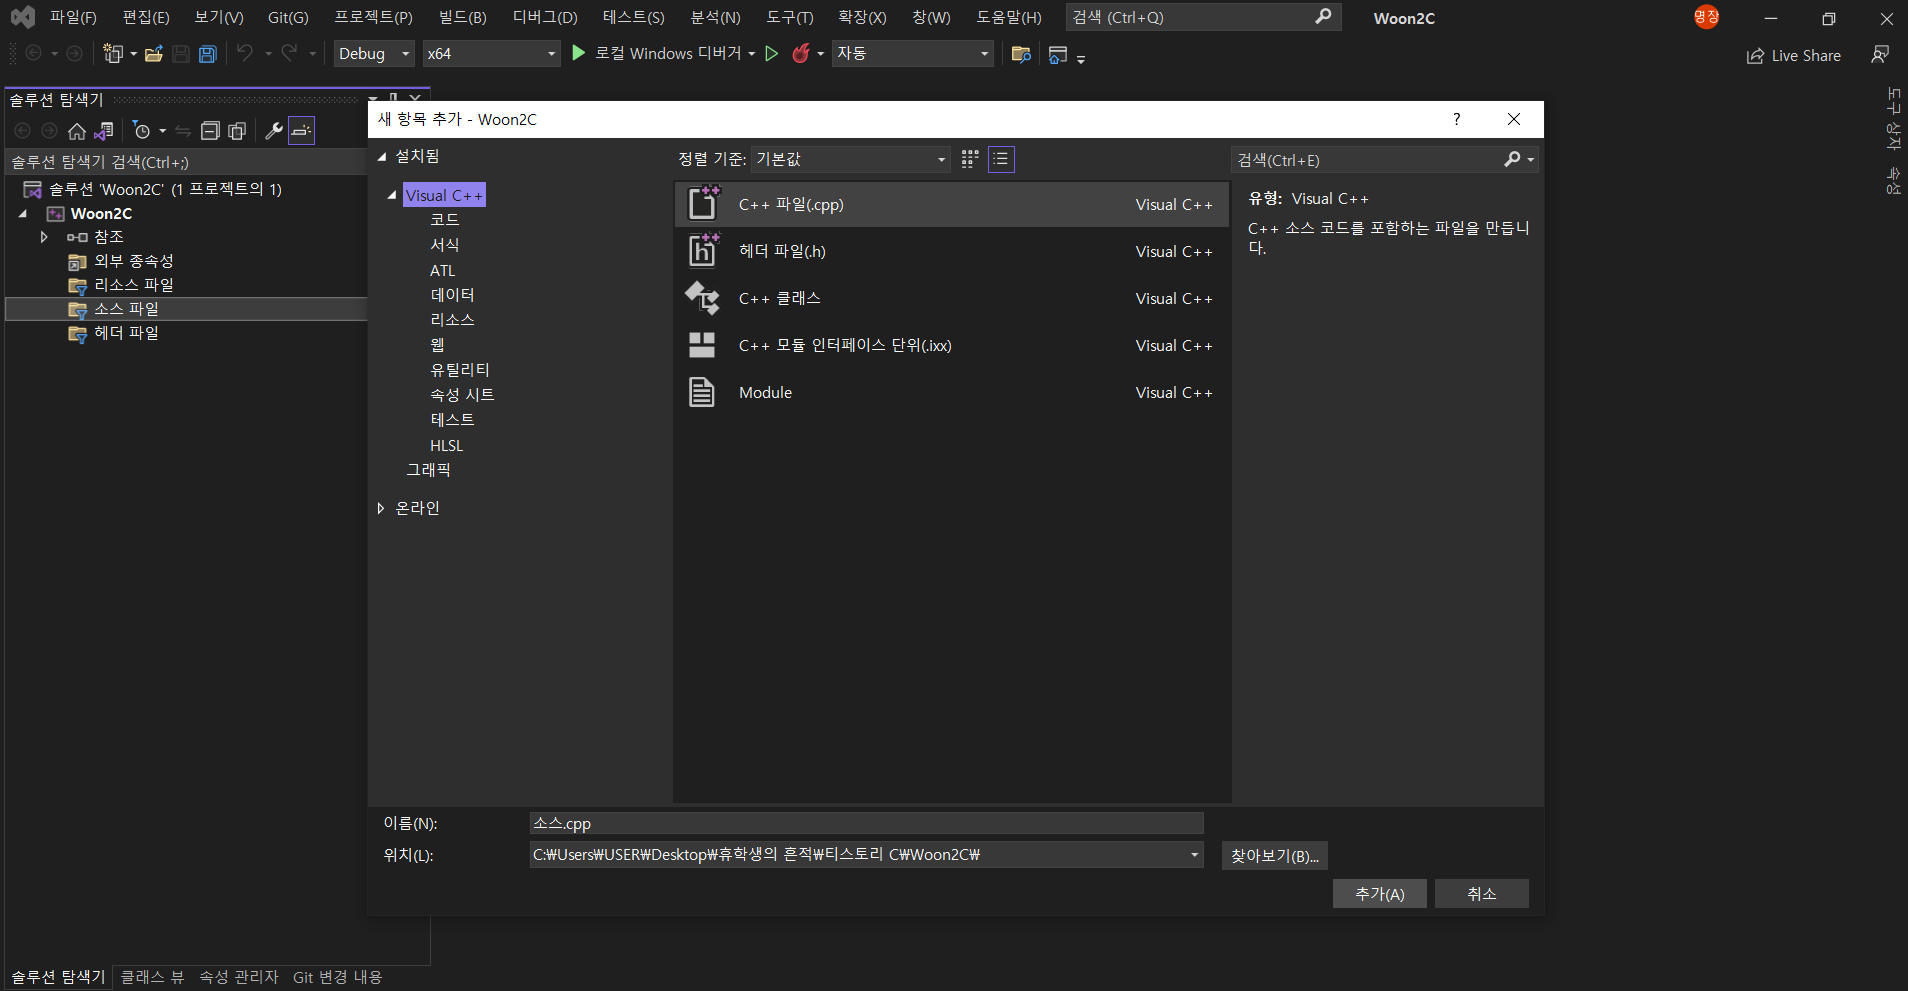The width and height of the screenshot is (1908, 991).
Task: Click Show All Files icon in Solution Explorer
Action: click(237, 131)
